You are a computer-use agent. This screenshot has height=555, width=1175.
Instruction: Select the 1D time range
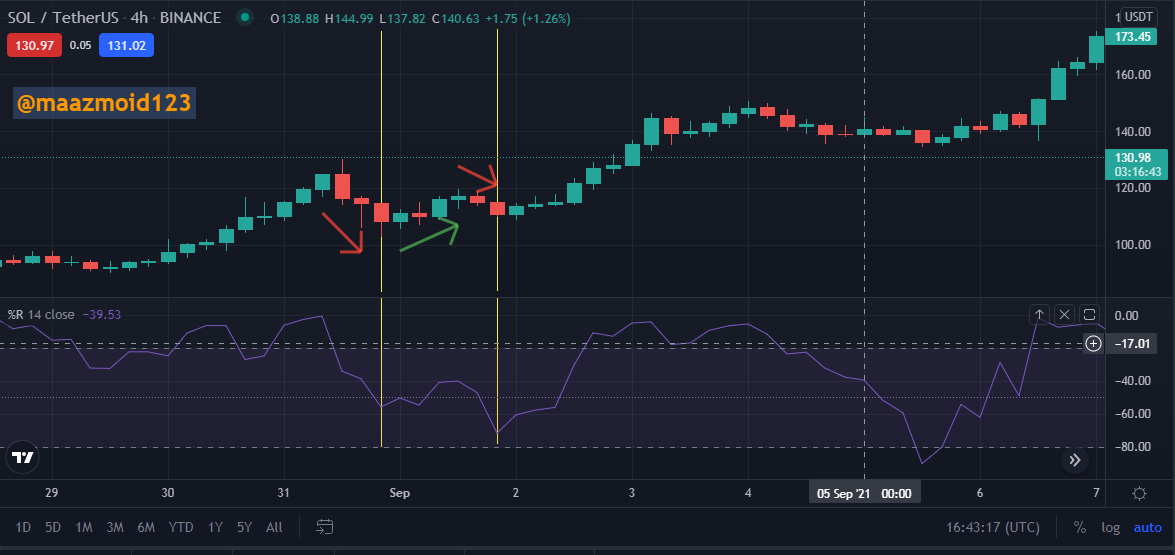[x=23, y=527]
